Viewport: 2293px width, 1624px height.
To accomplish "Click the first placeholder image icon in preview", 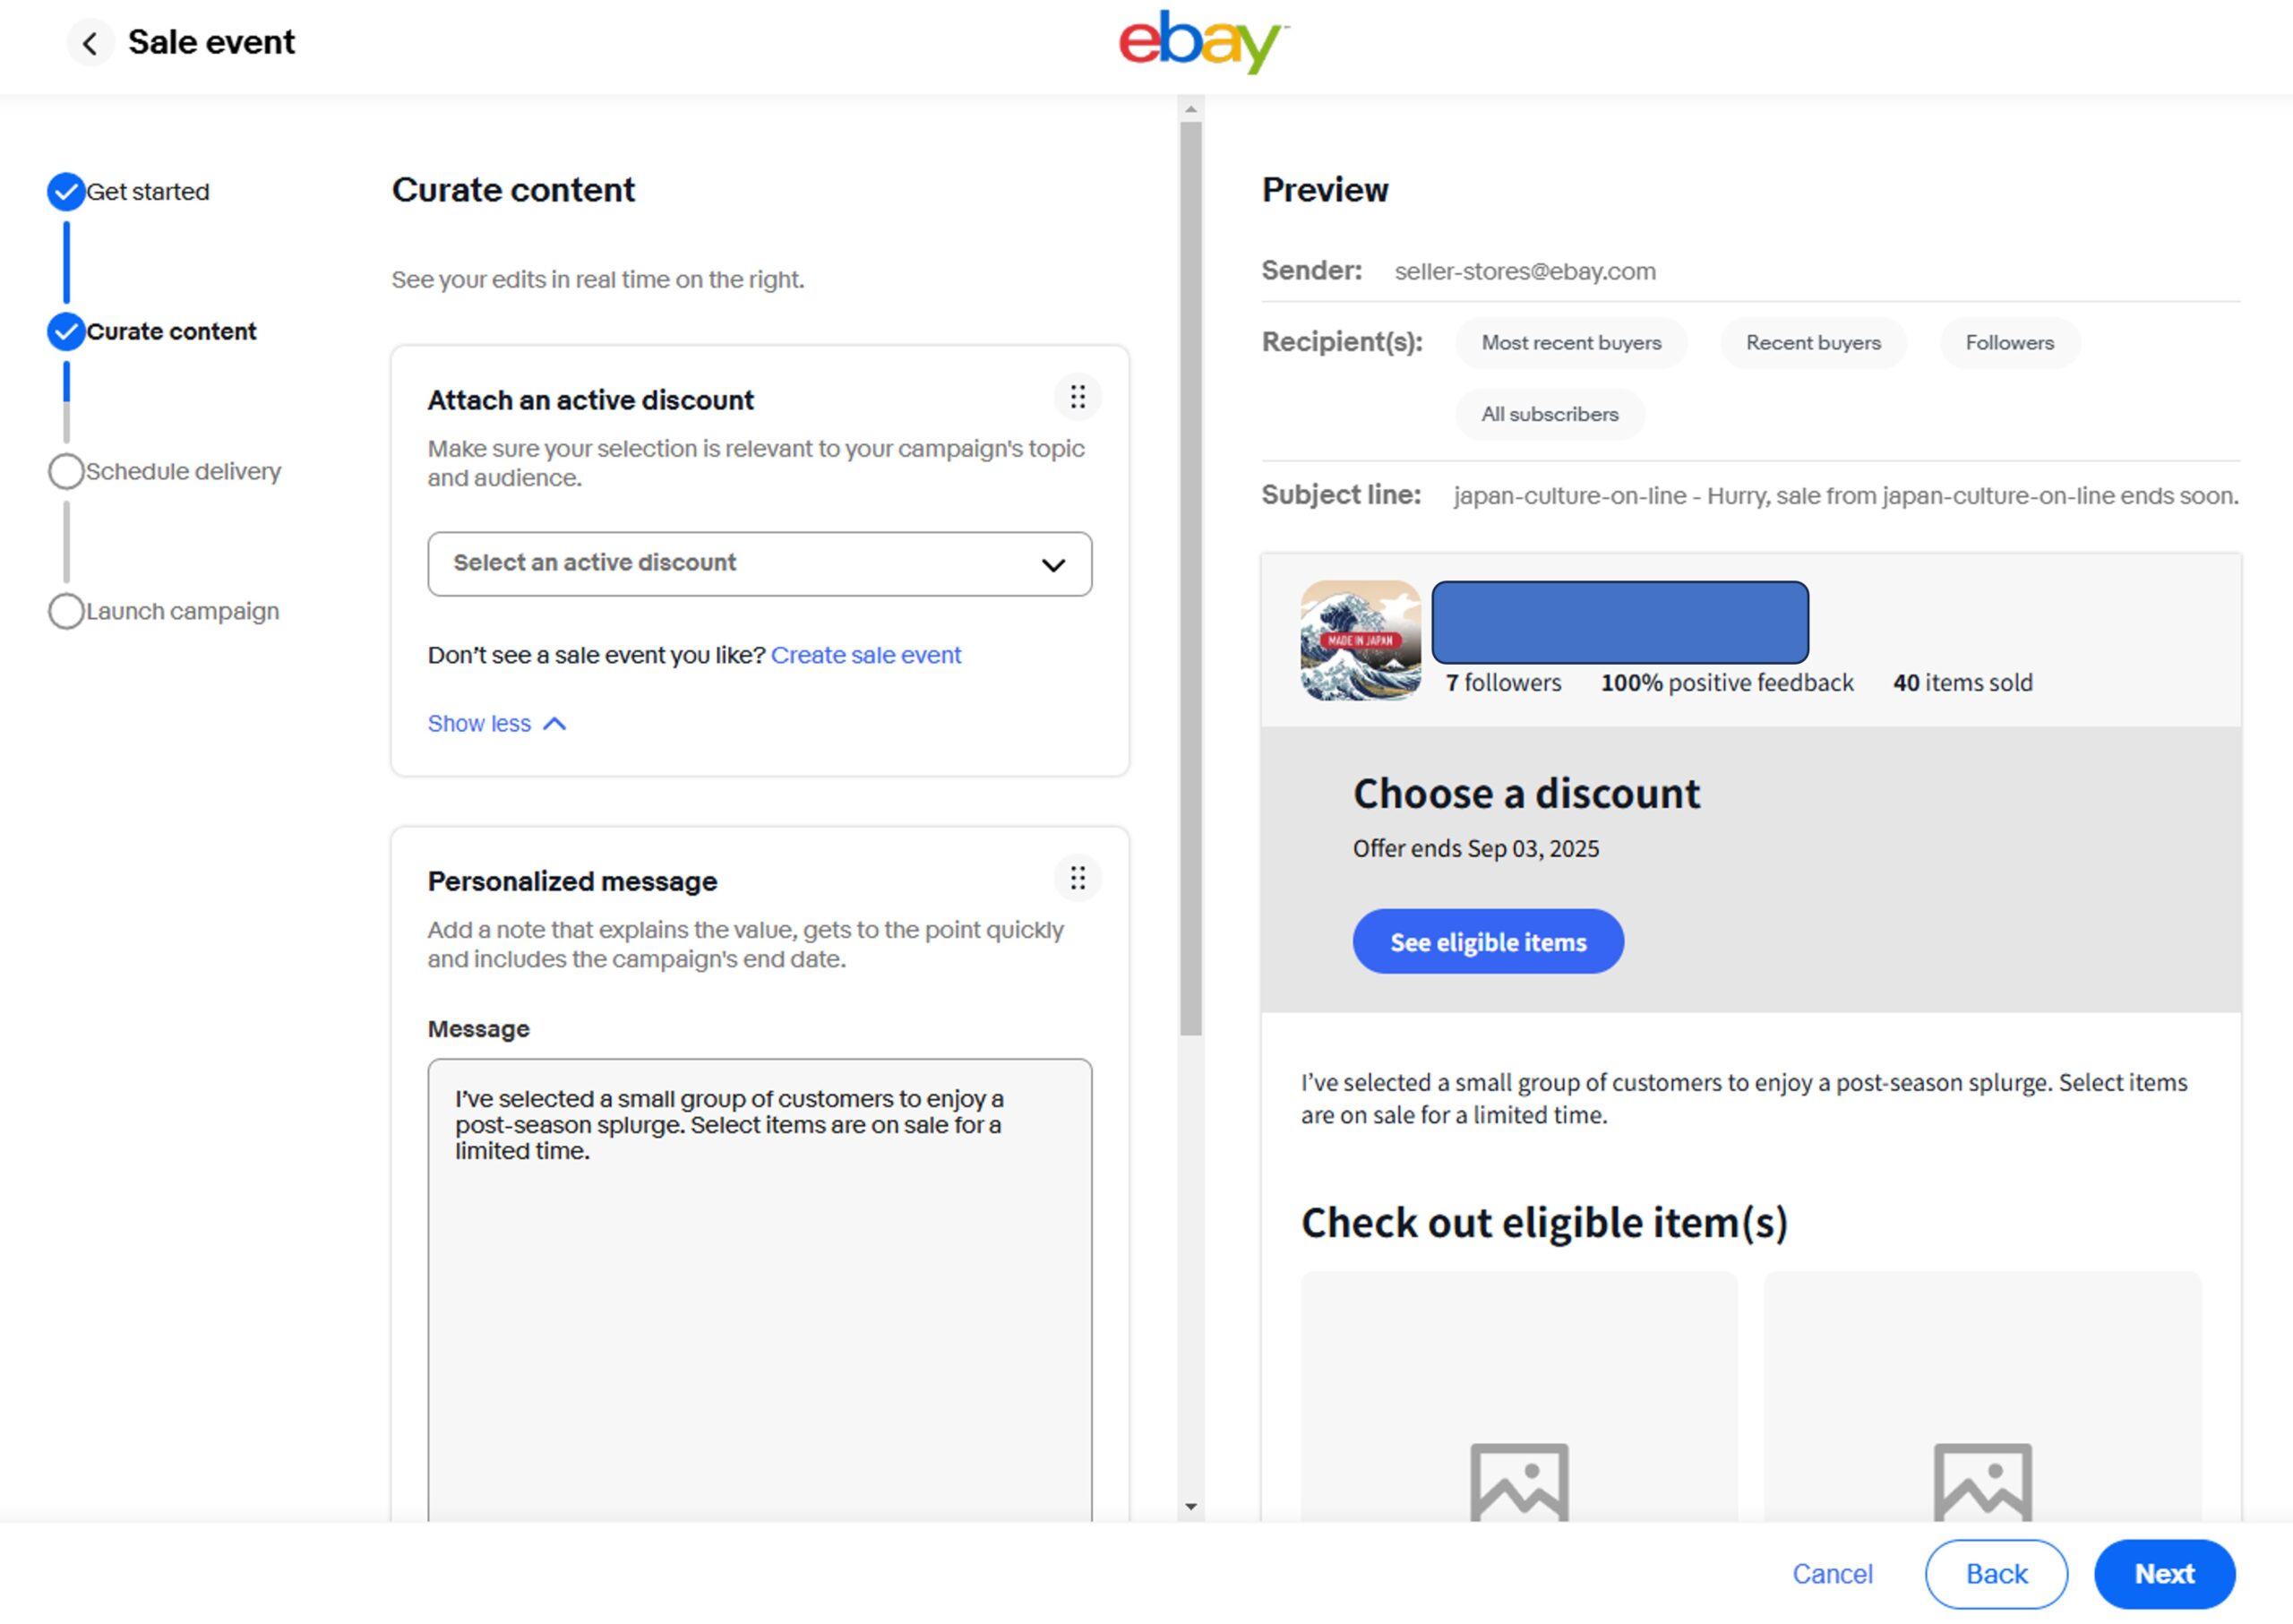I will [1518, 1482].
